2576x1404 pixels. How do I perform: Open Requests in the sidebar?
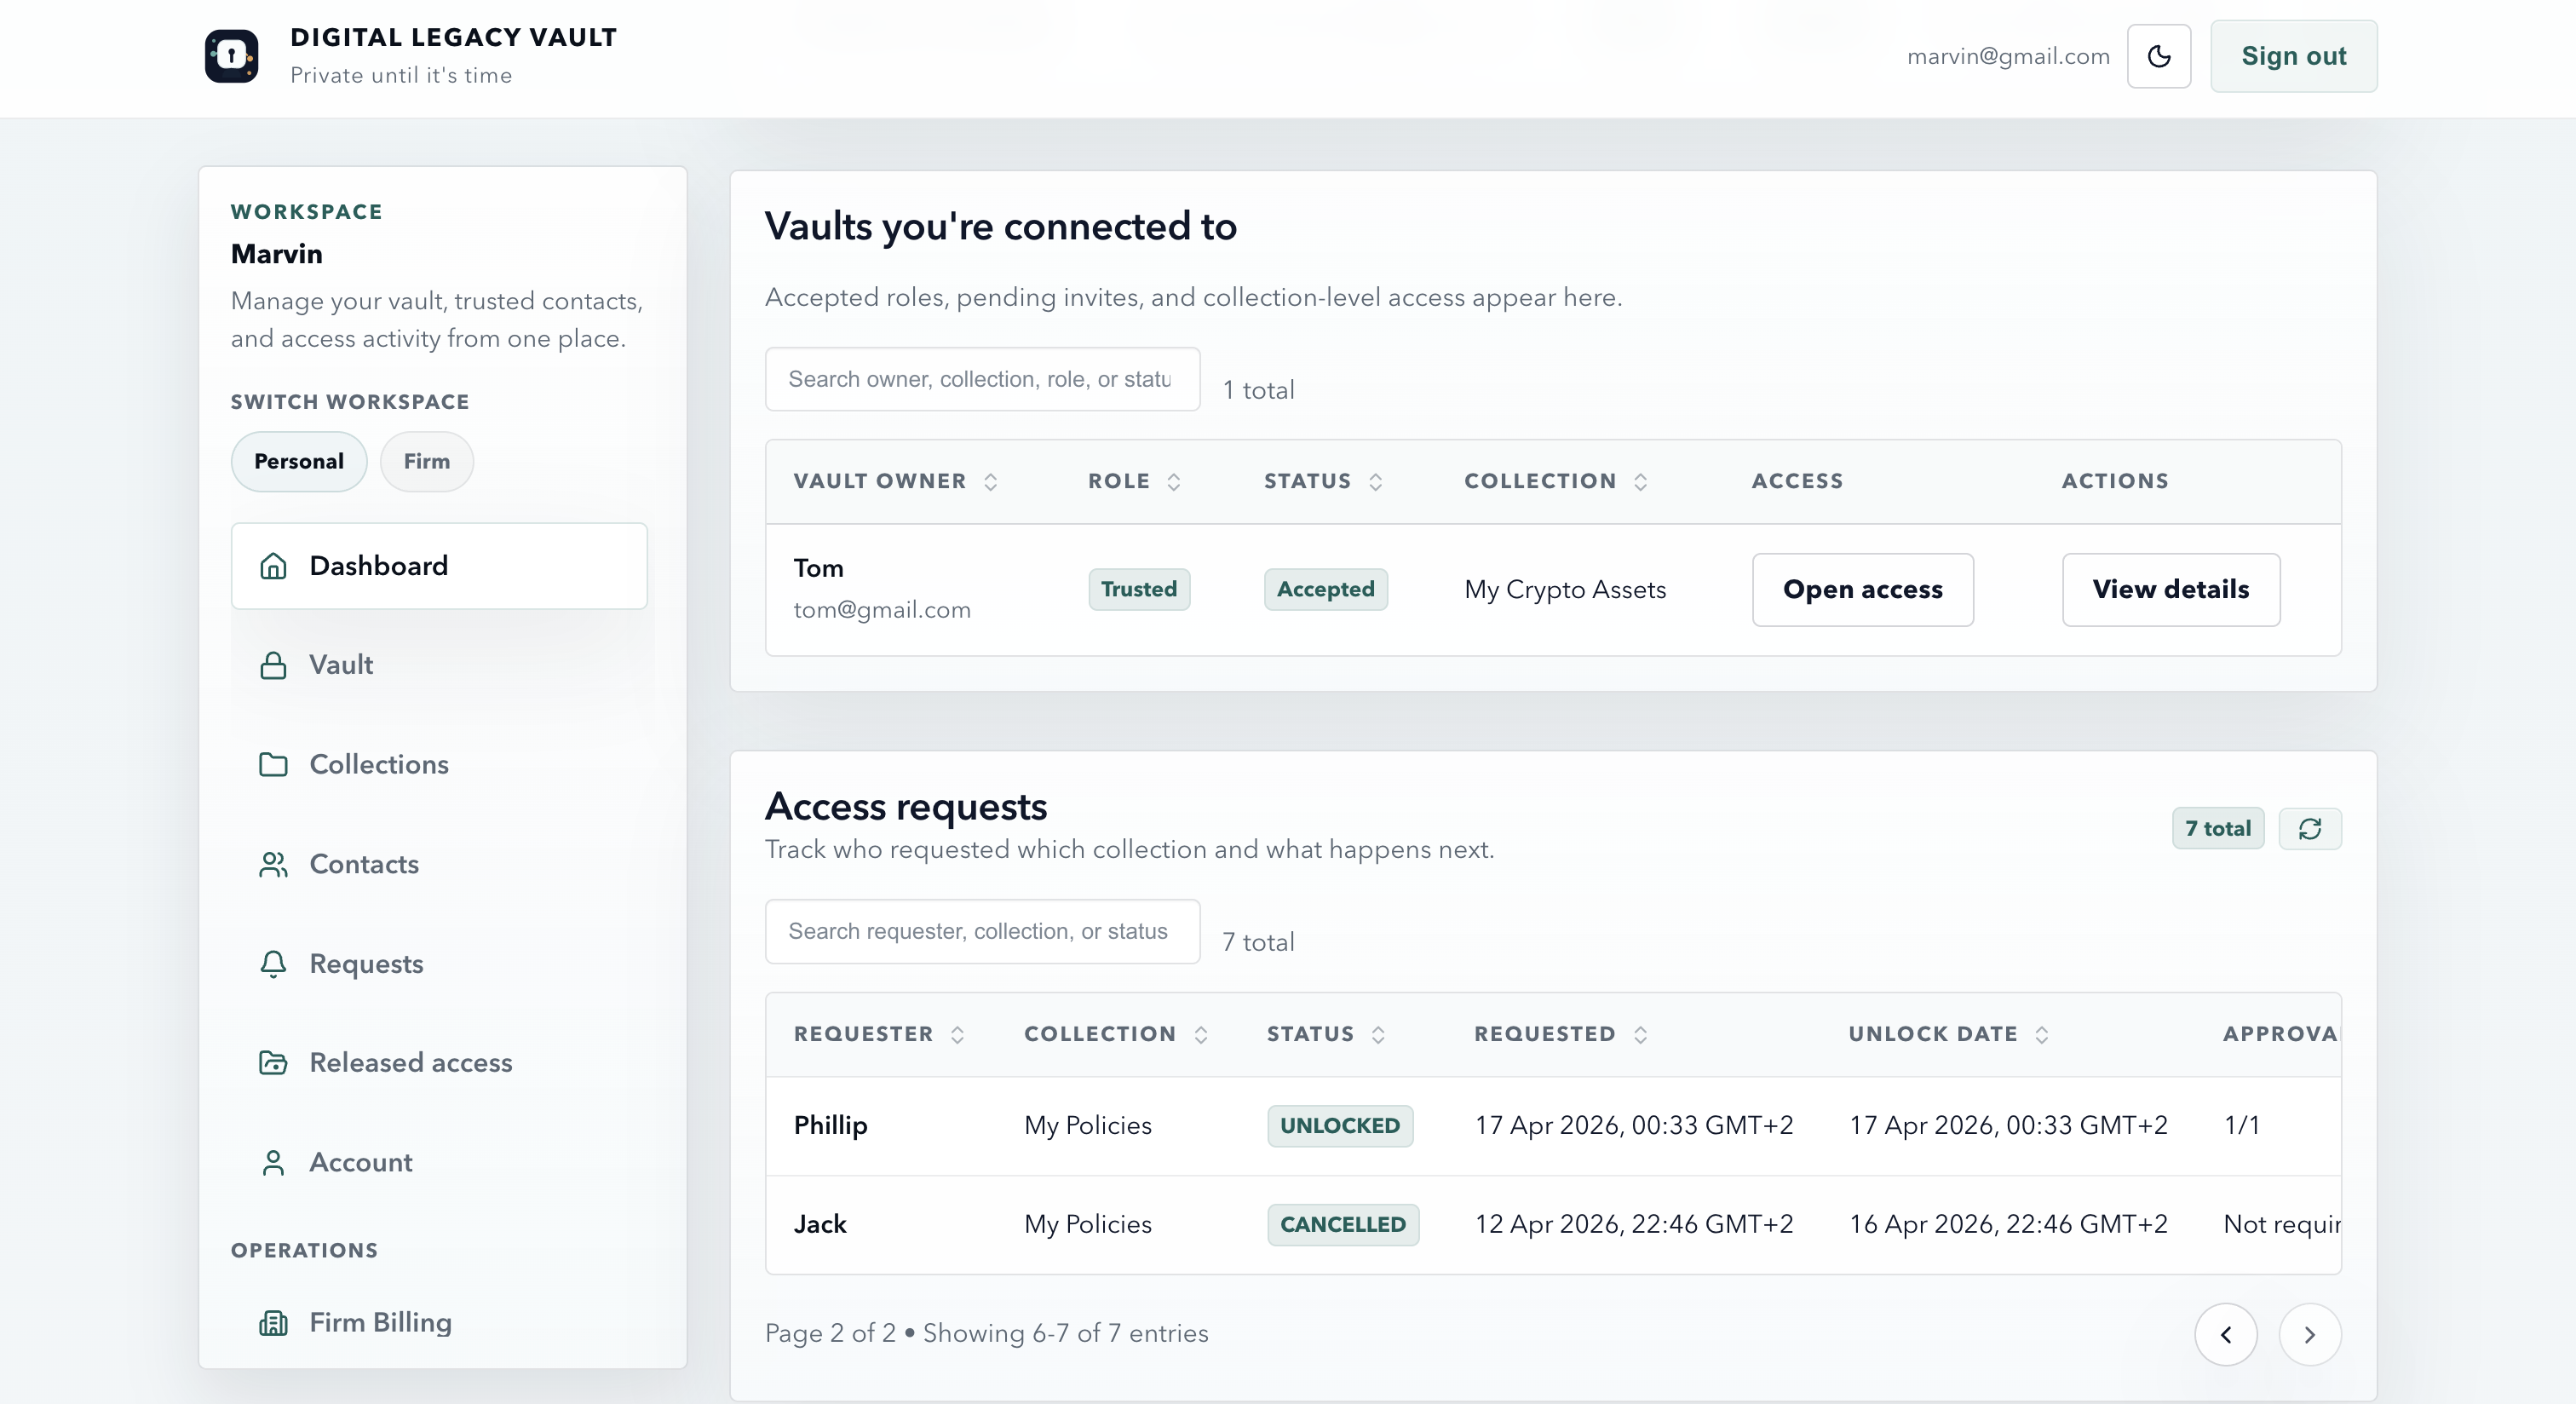click(x=439, y=963)
